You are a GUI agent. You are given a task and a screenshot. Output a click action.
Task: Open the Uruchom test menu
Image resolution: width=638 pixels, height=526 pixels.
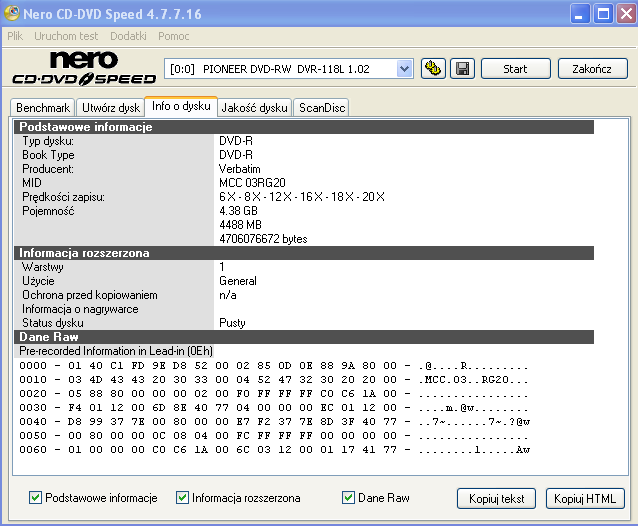point(66,36)
